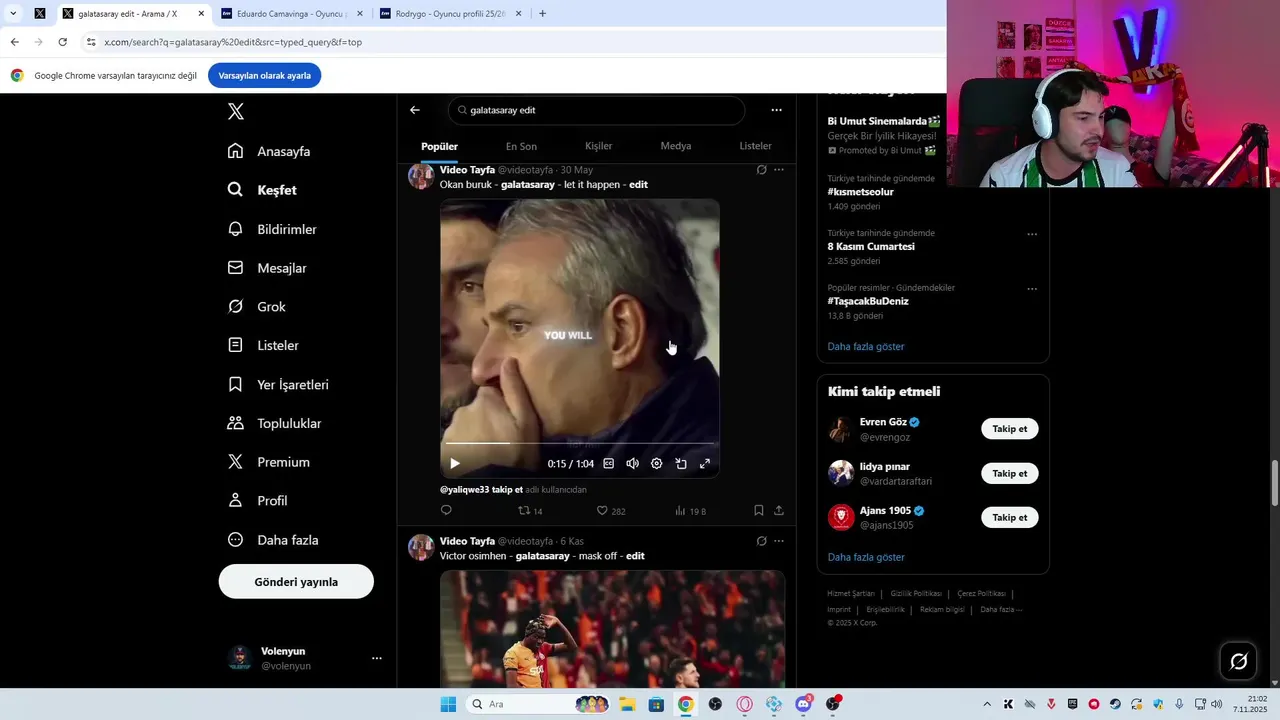Open a new browser tab
This screenshot has height=720, width=1280.
click(x=542, y=14)
